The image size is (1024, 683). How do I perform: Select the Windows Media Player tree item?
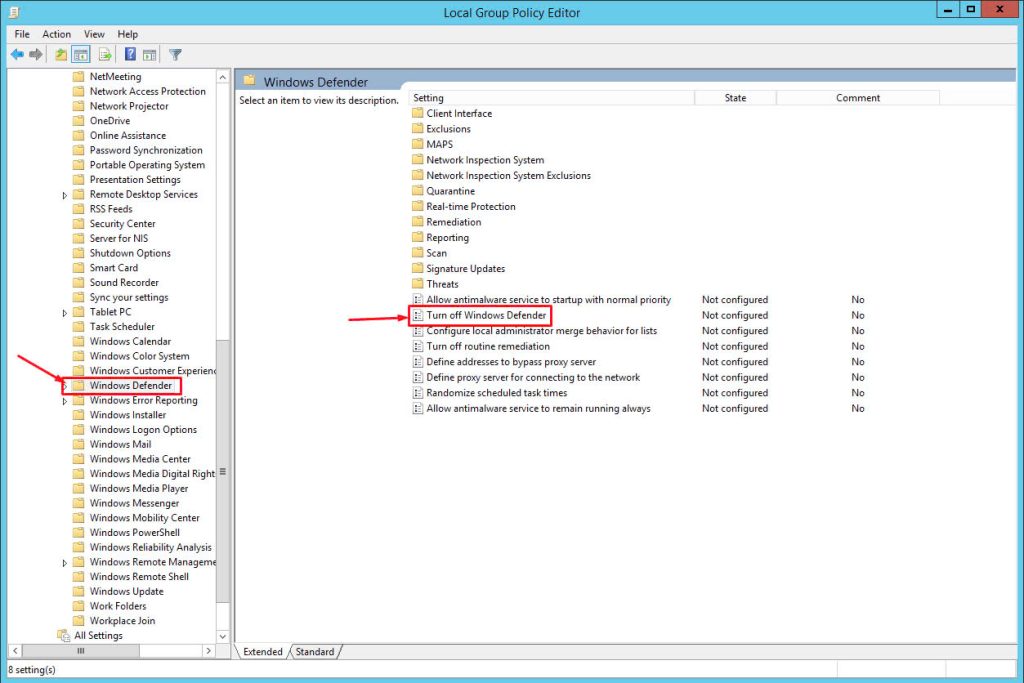[138, 489]
